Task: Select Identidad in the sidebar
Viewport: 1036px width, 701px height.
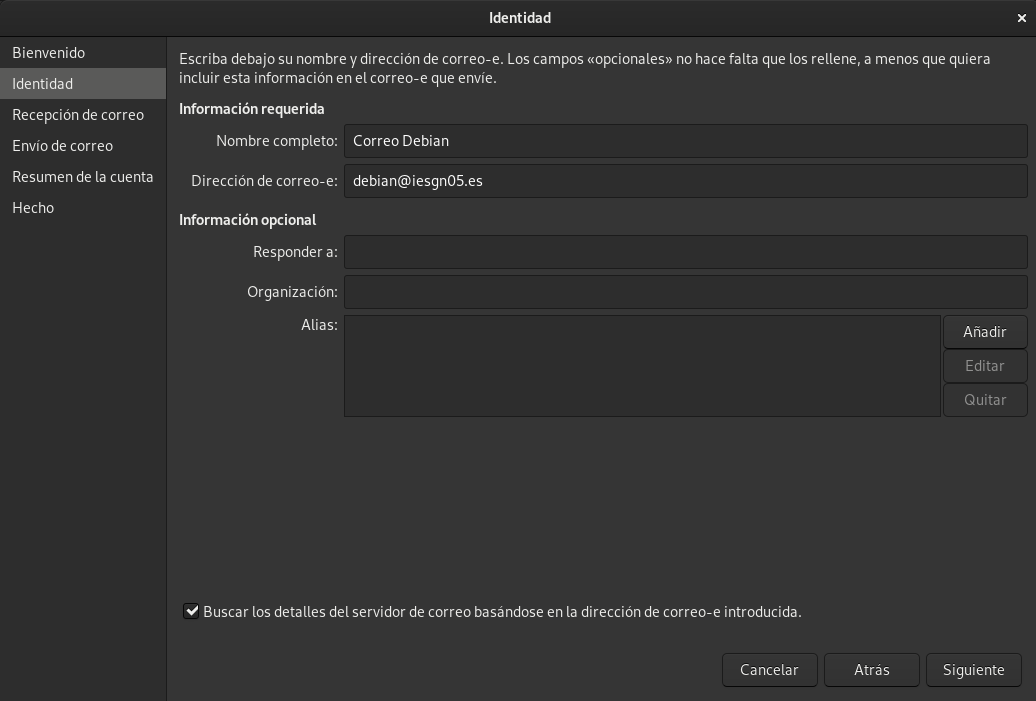Action: tap(42, 84)
